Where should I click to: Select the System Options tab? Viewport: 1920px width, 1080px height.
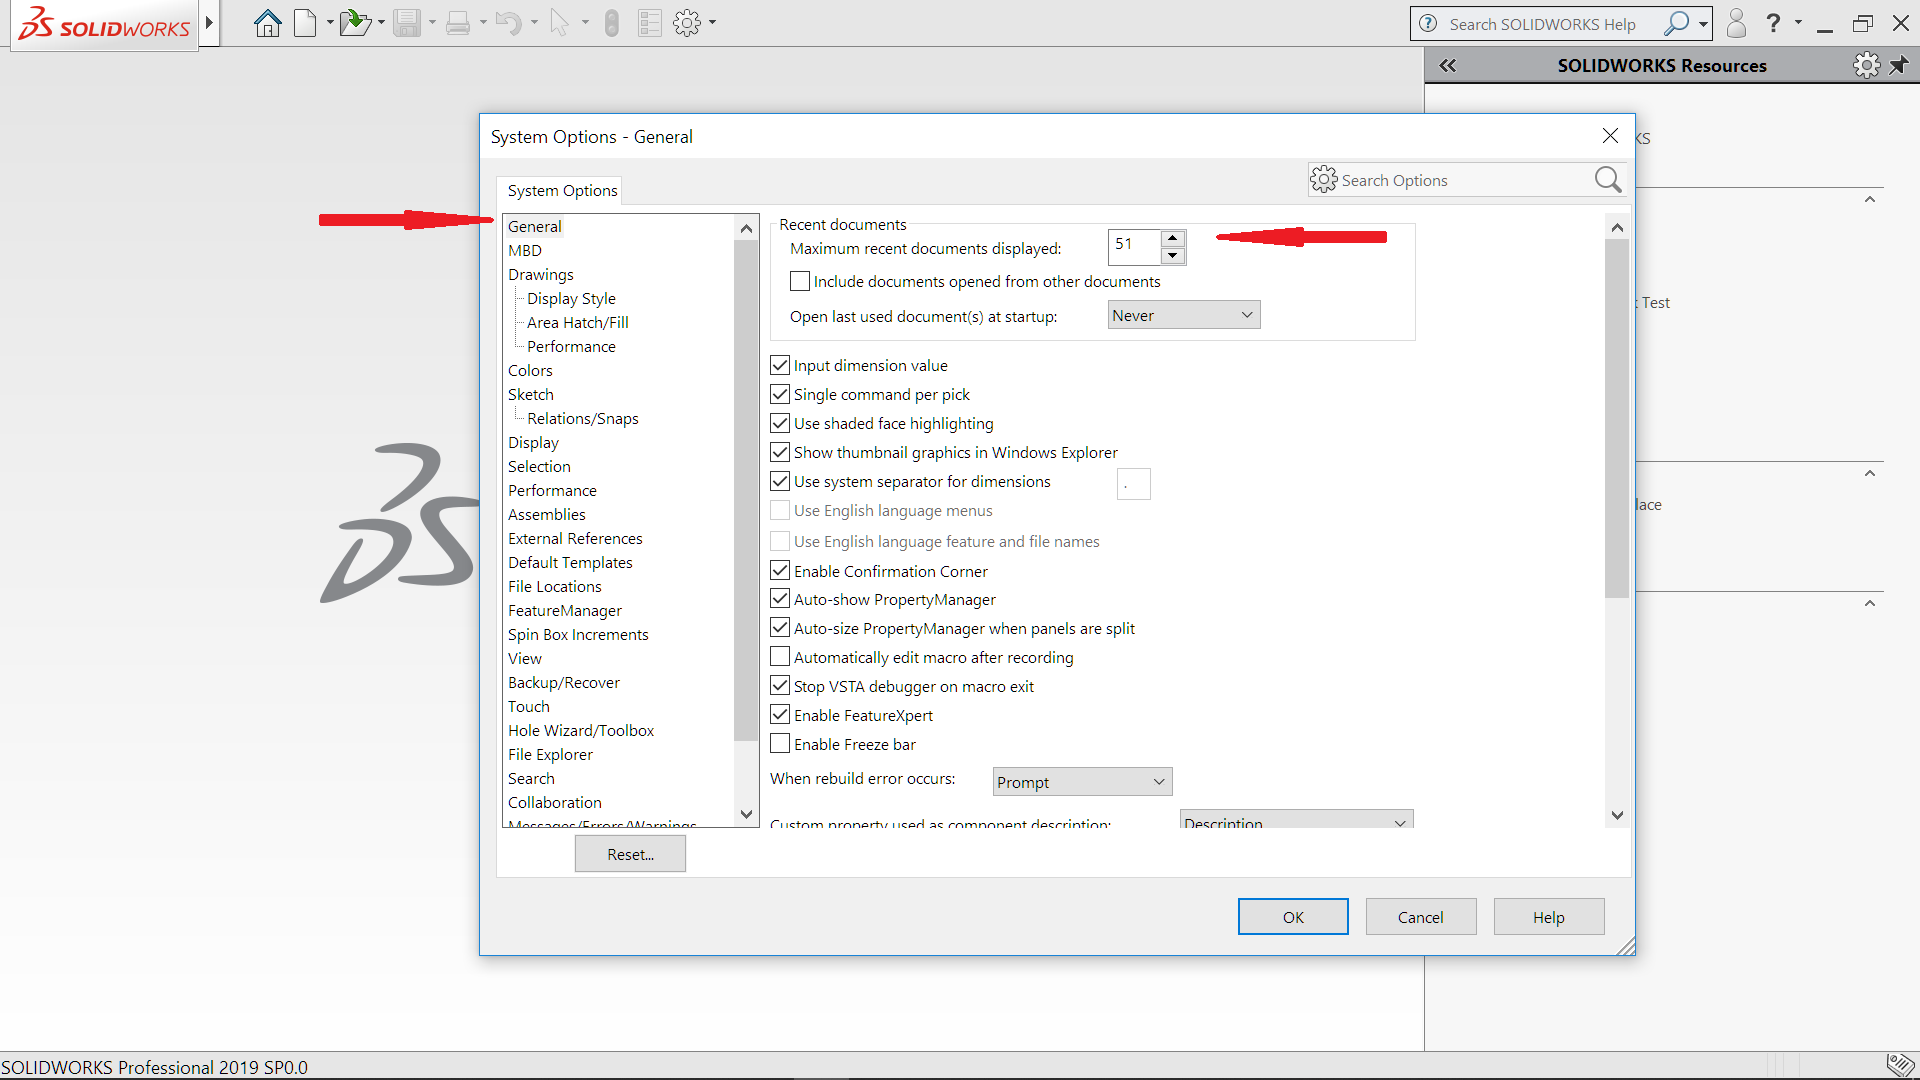tap(562, 191)
